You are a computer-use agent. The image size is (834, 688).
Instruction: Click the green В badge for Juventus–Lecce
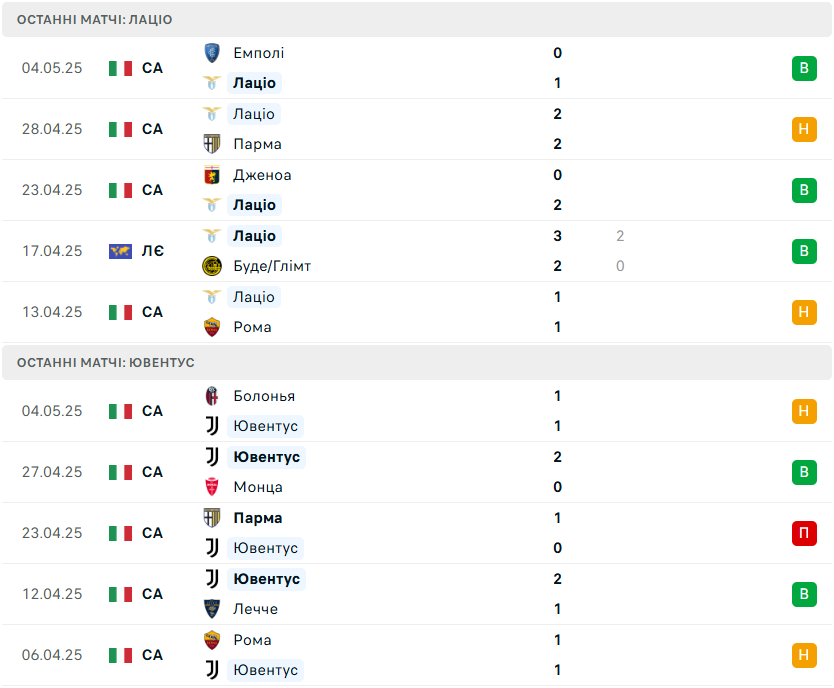(x=804, y=594)
